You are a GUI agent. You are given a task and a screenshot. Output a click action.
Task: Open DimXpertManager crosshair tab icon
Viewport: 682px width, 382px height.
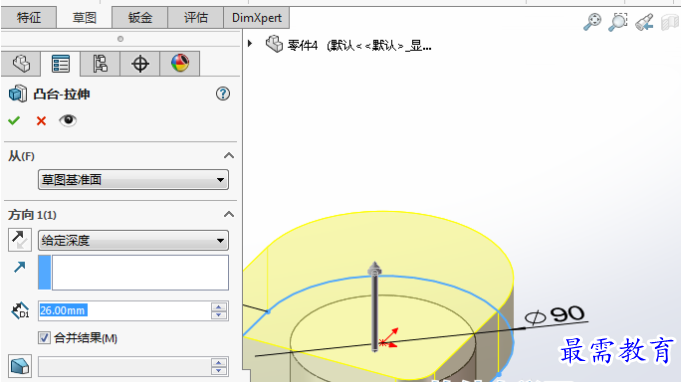point(140,64)
